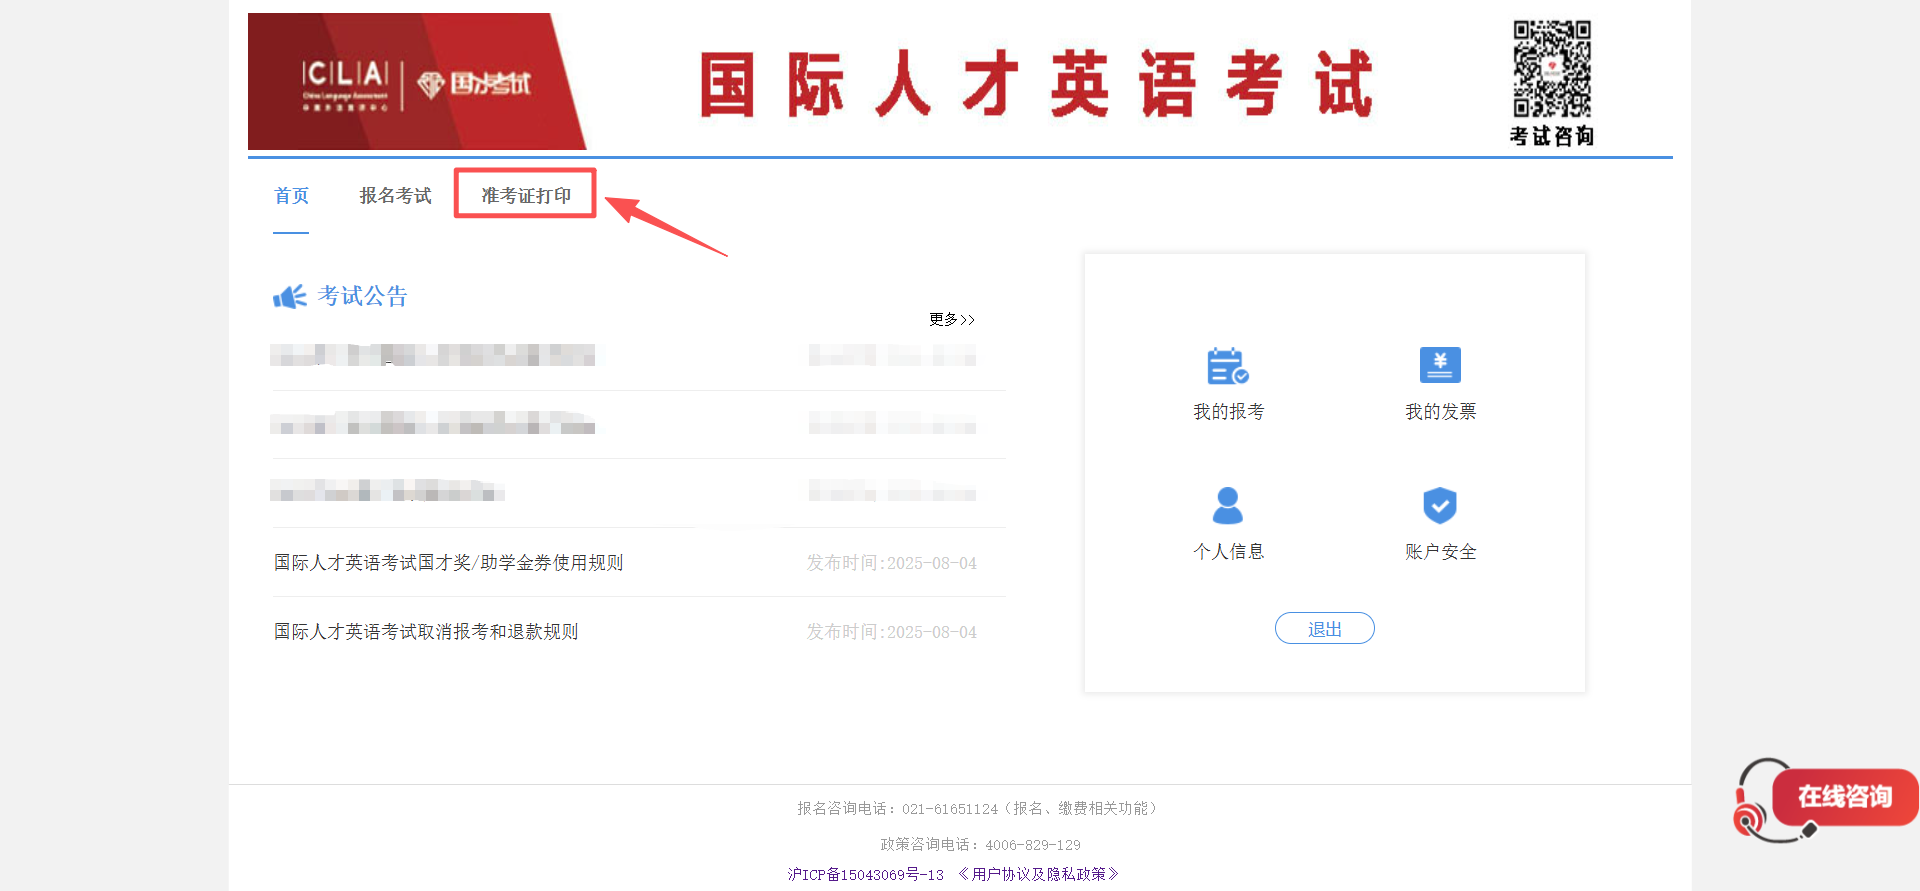Click the 考试咨询 QR code
The height and width of the screenshot is (891, 1920).
(1552, 69)
